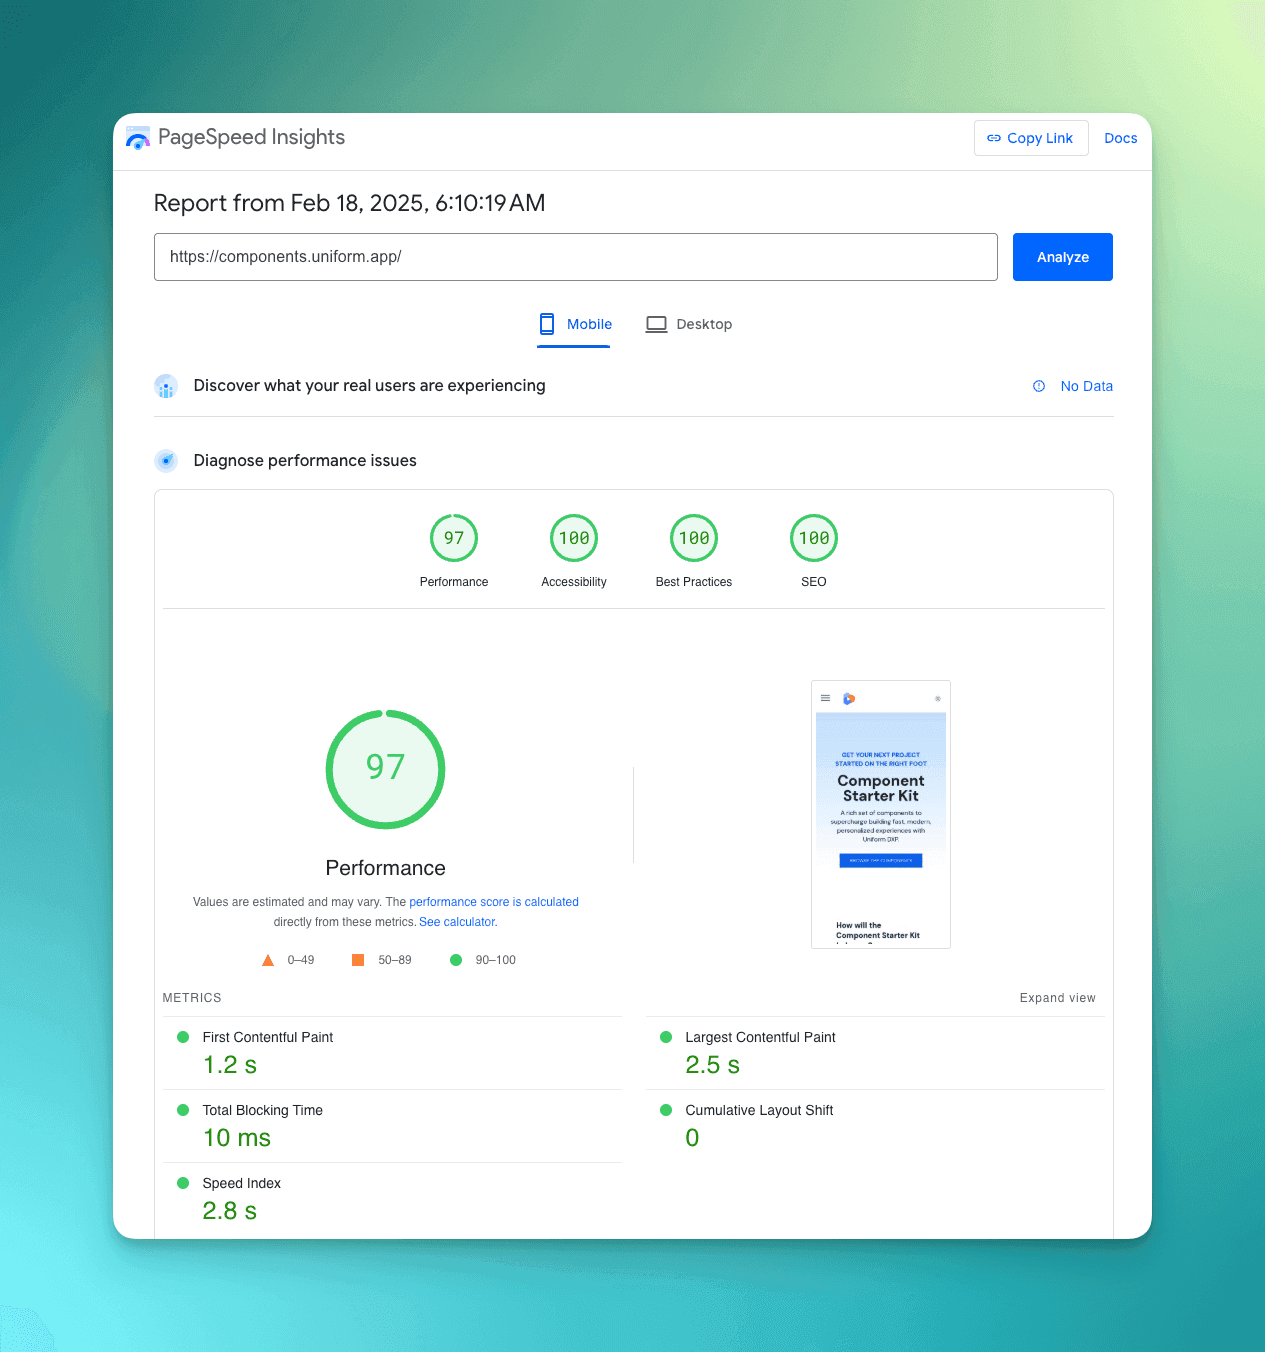Click the green dot beside First Contentful Paint
Screen dimensions: 1265x1352
coord(183,1037)
